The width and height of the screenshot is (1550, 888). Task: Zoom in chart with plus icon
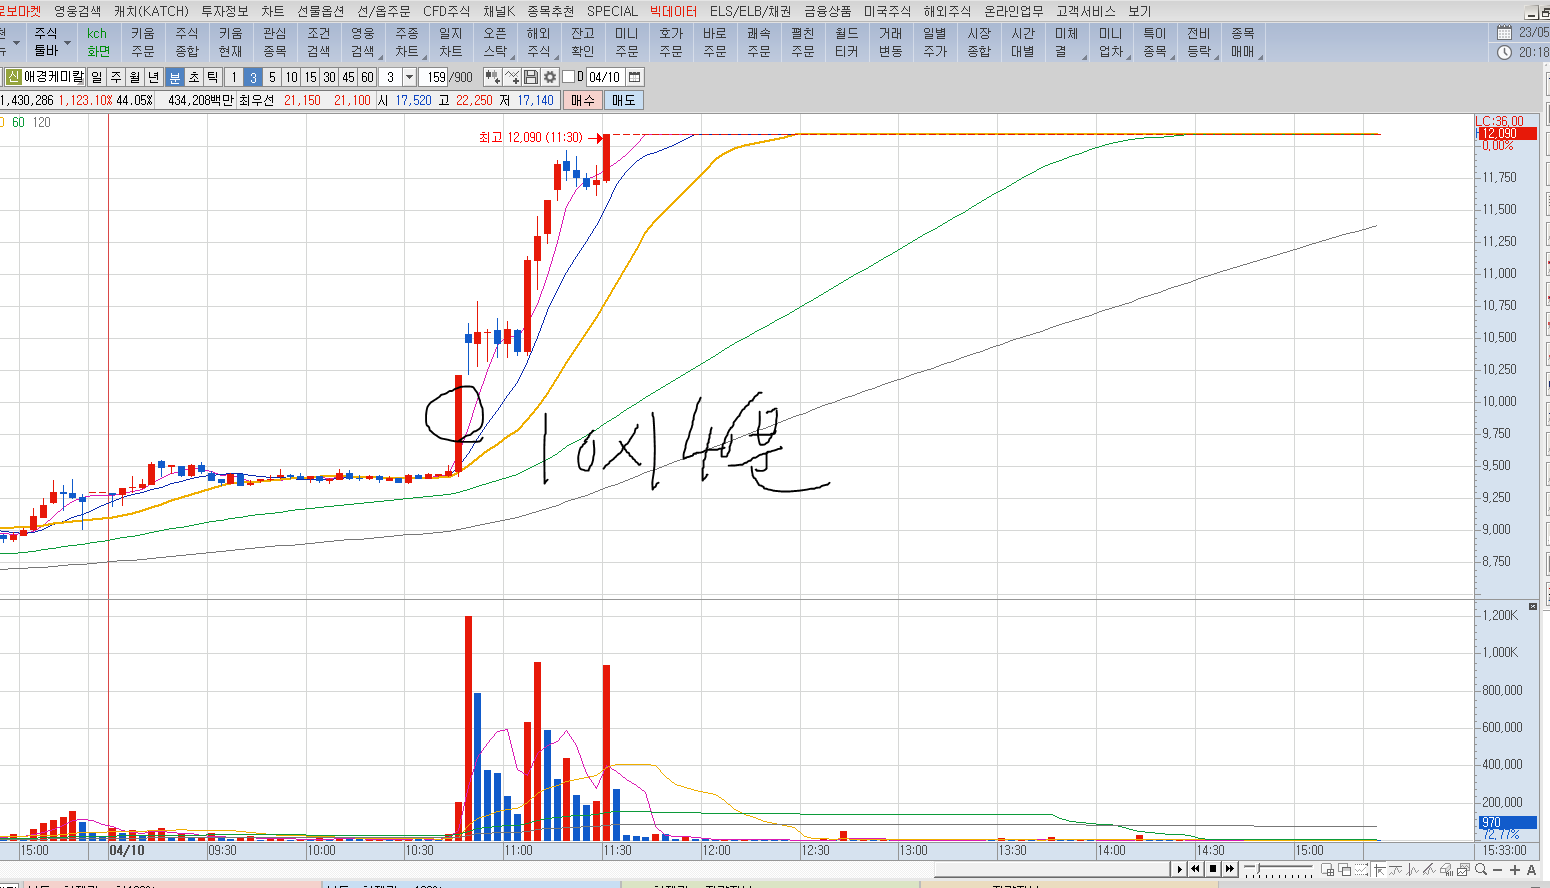pyautogui.click(x=1515, y=870)
